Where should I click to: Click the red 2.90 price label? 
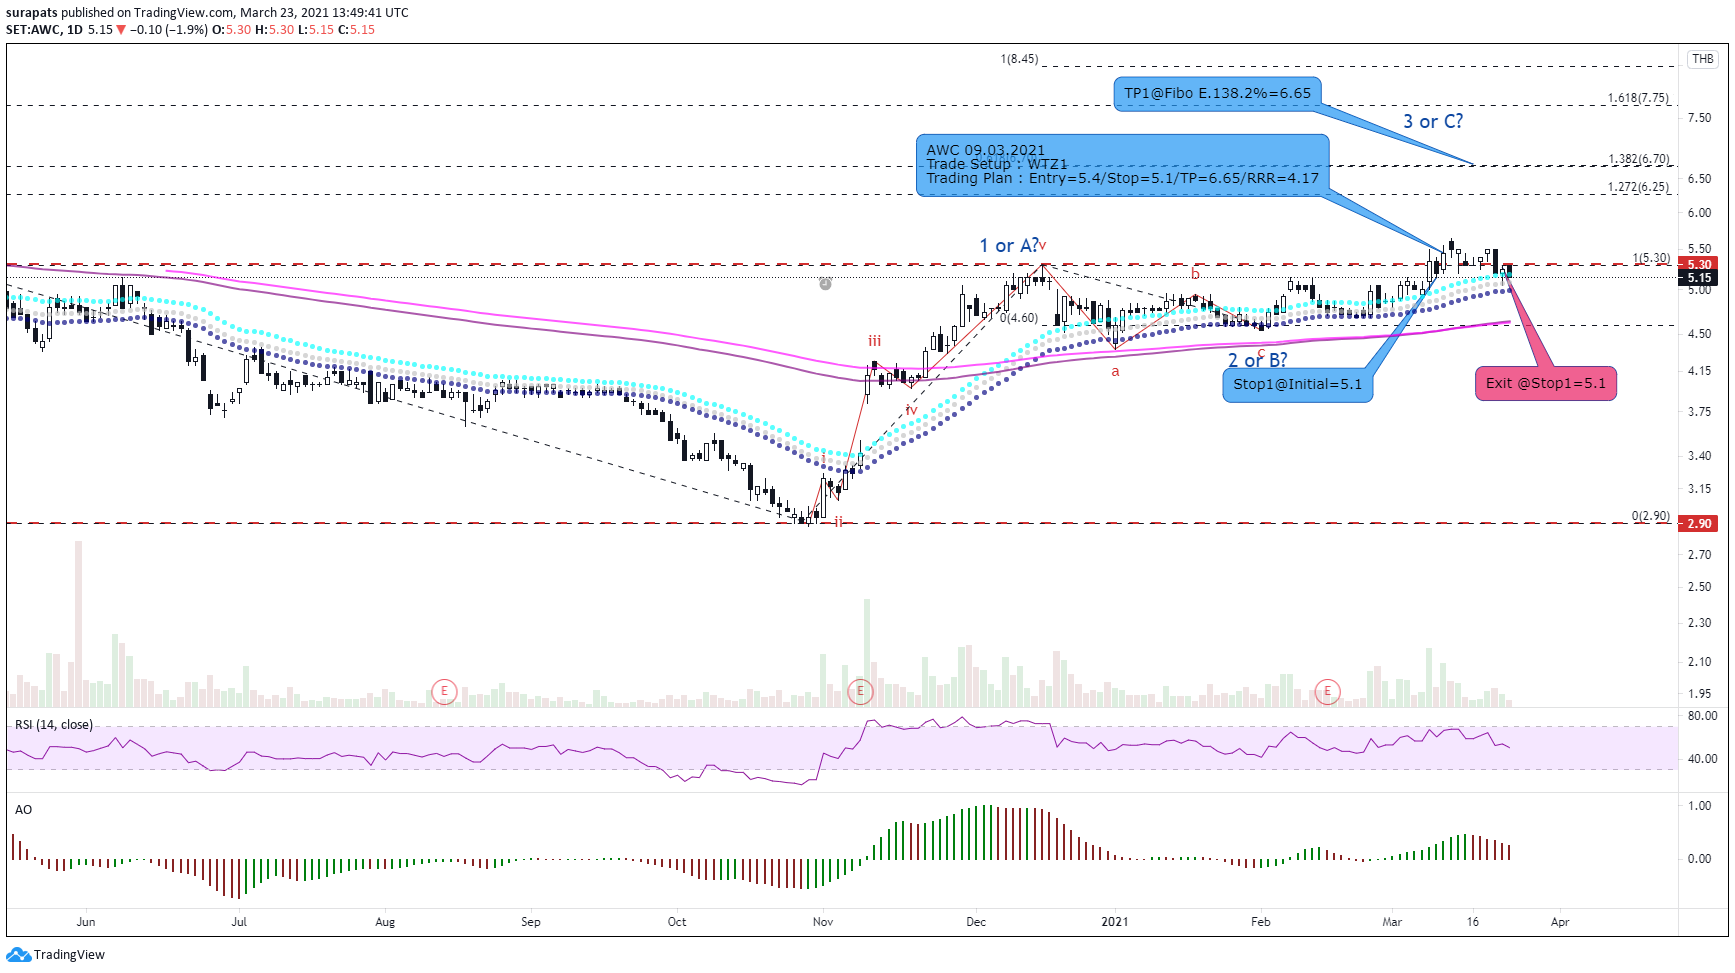pyautogui.click(x=1699, y=523)
